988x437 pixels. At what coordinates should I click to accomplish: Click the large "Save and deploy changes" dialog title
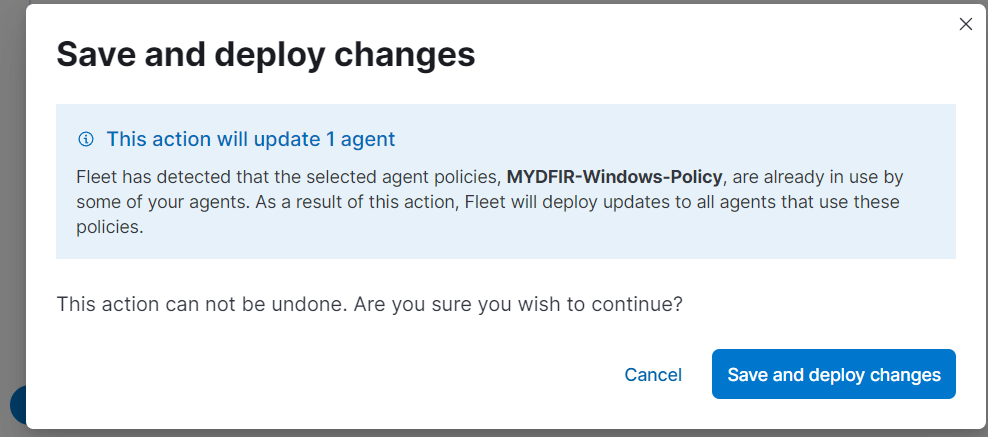[266, 55]
